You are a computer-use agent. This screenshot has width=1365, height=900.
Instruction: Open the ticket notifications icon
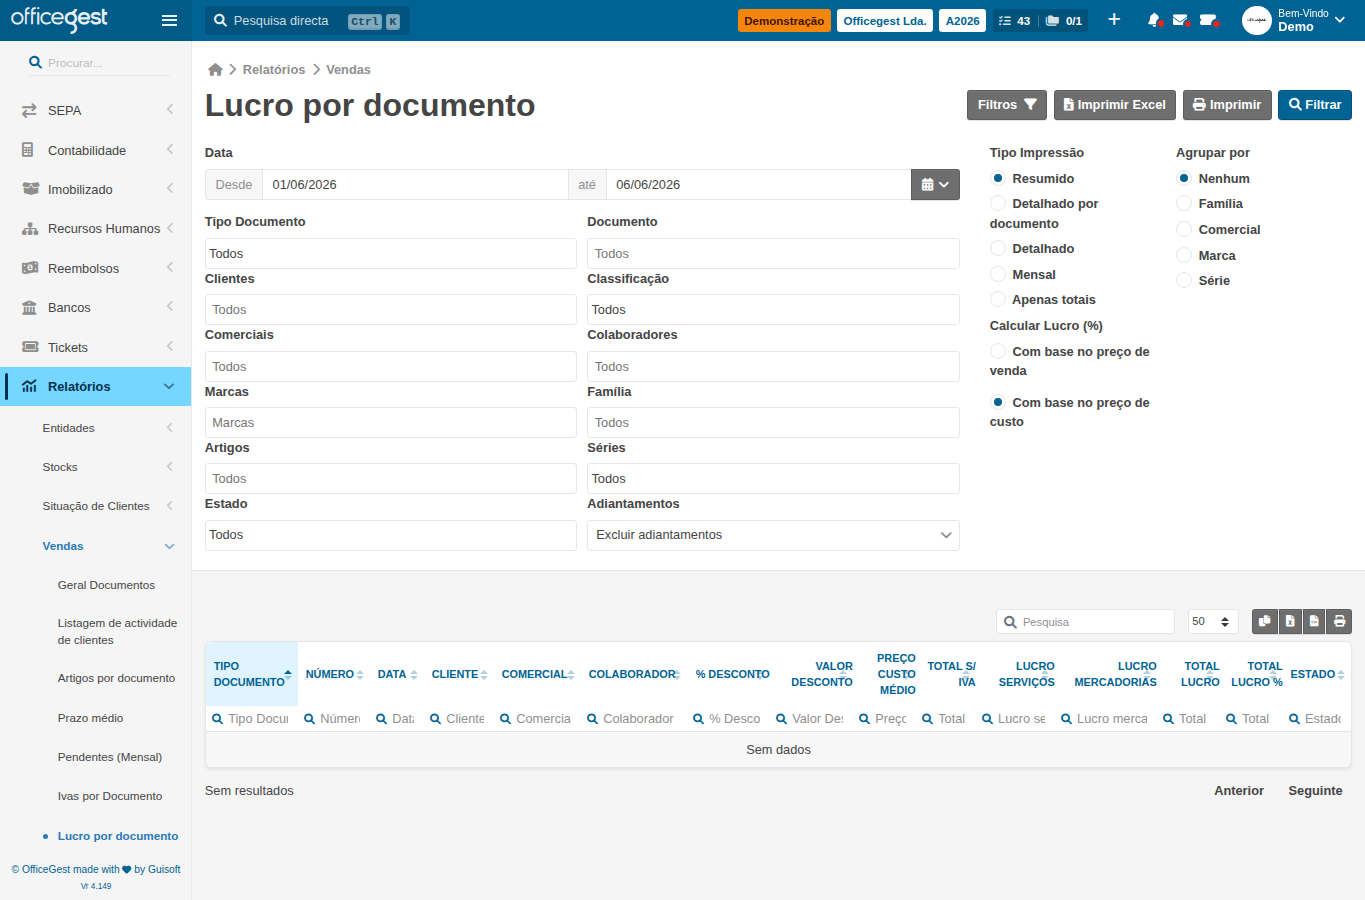click(1208, 20)
